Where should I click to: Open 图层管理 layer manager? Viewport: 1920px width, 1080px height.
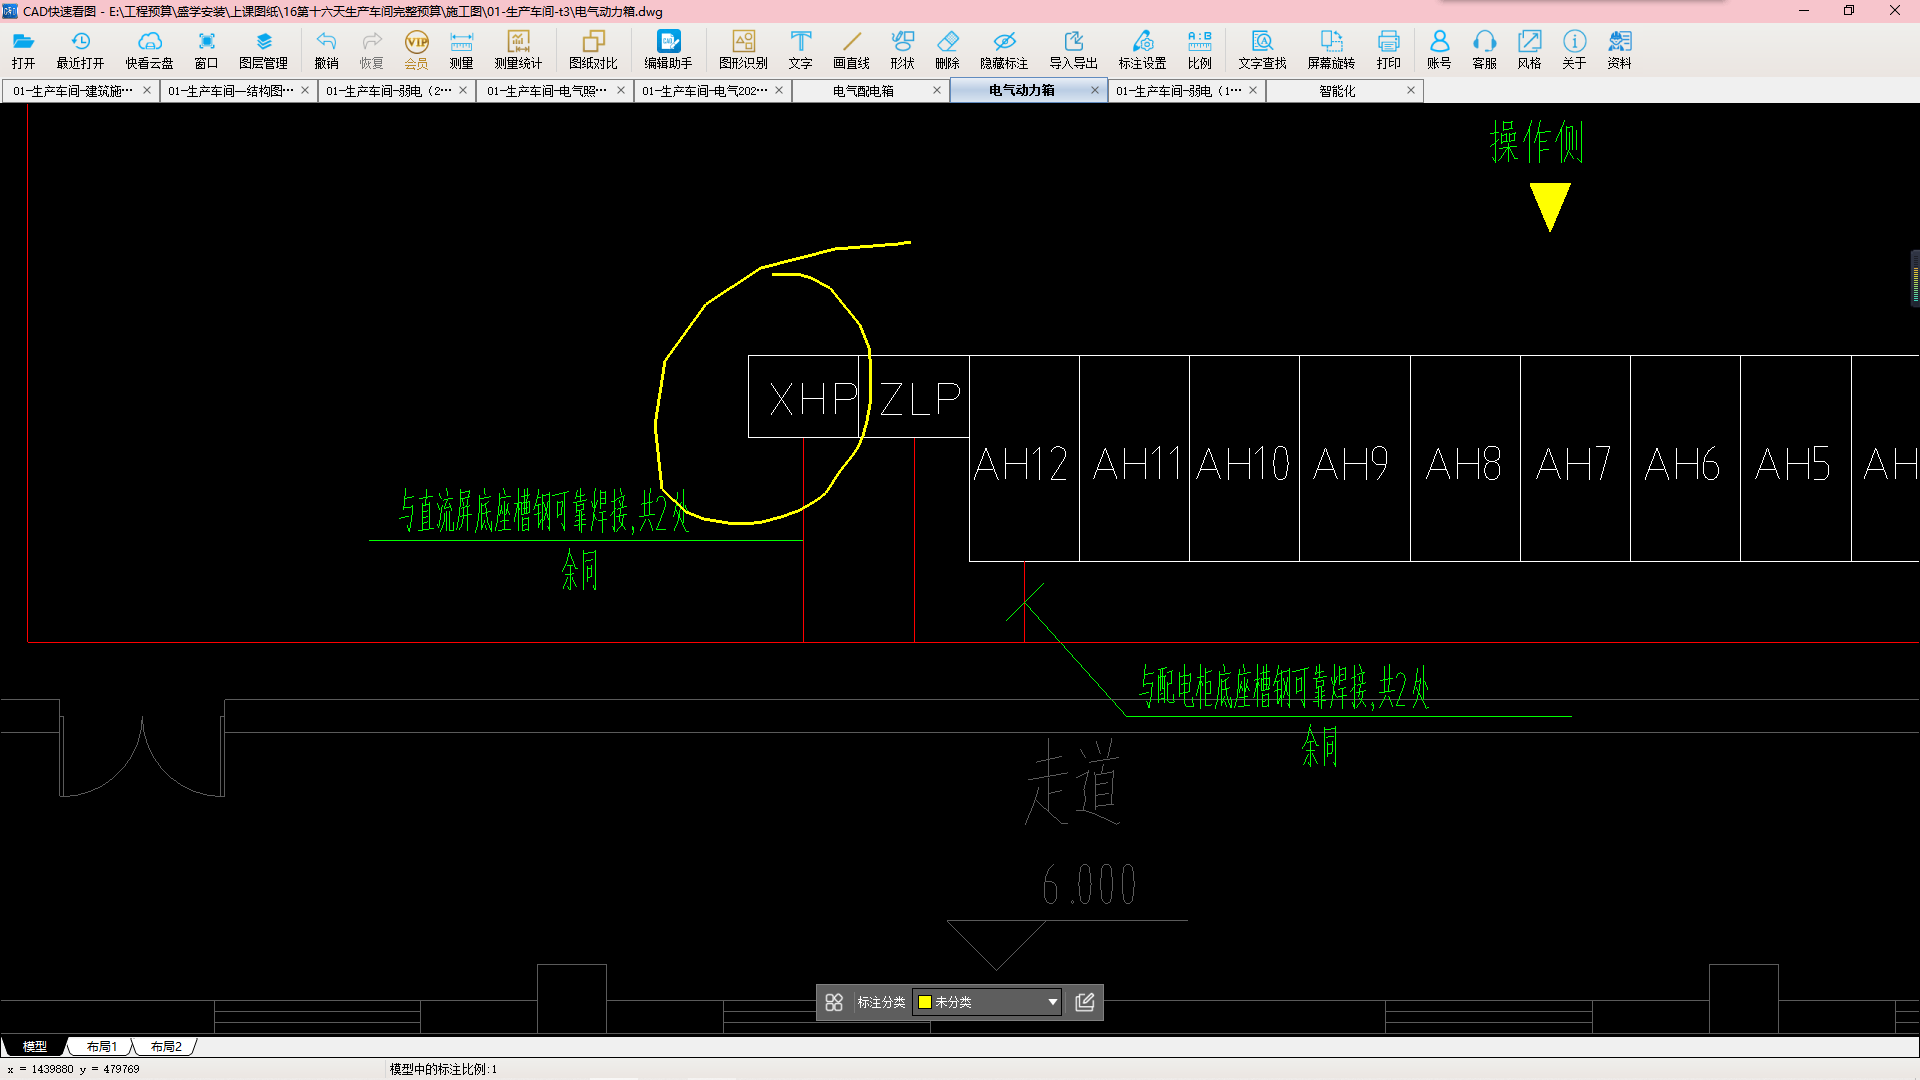pyautogui.click(x=263, y=49)
